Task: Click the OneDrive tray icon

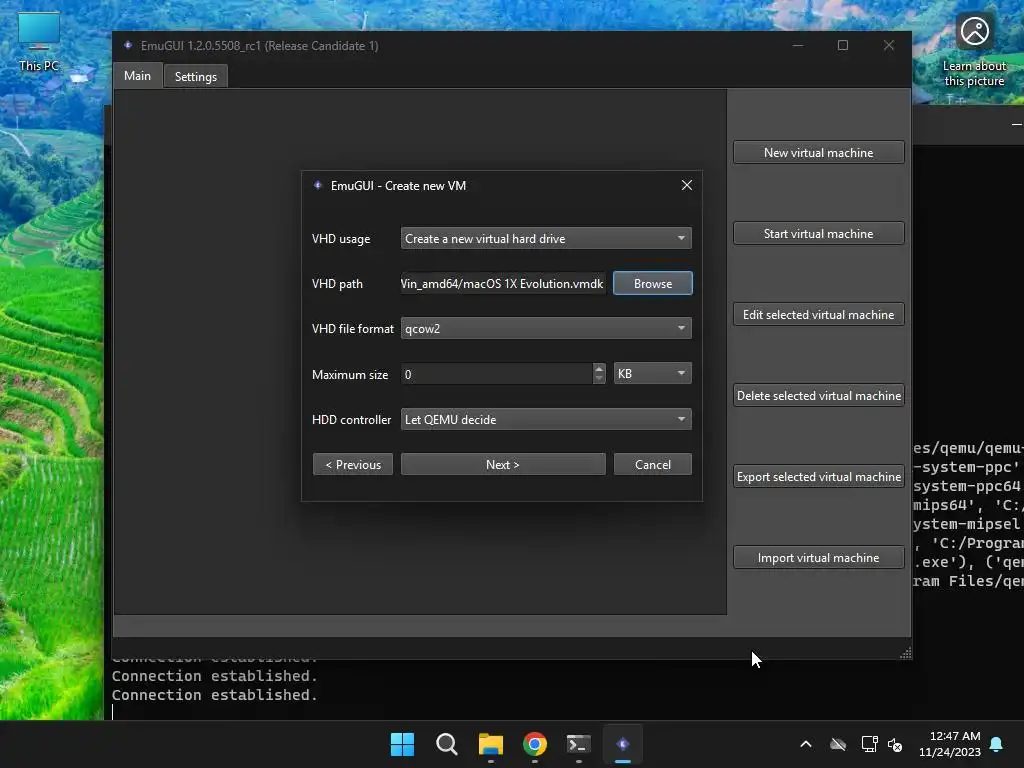Action: pyautogui.click(x=838, y=744)
